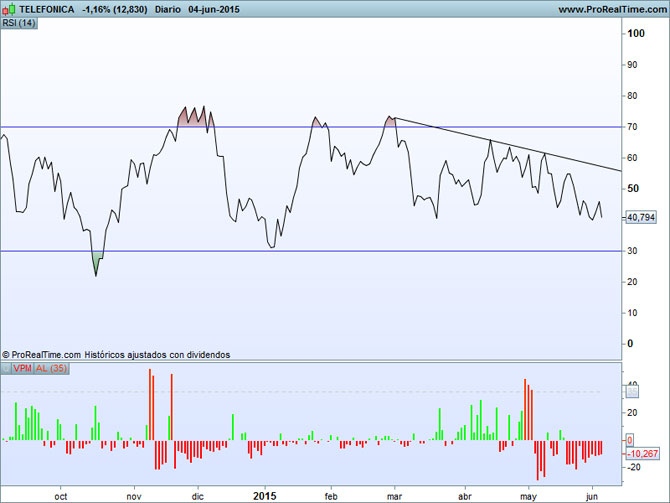Click the jun label on time axis
Screen dimensions: 670x503
pos(592,497)
